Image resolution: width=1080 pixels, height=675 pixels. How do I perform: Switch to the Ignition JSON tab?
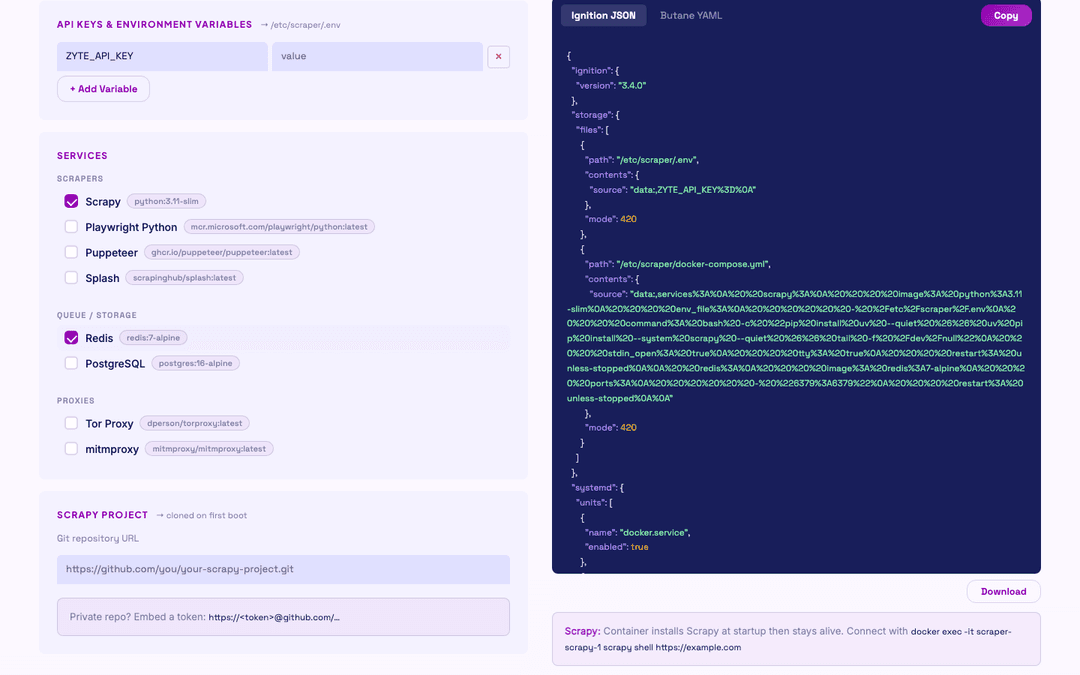[x=603, y=15]
